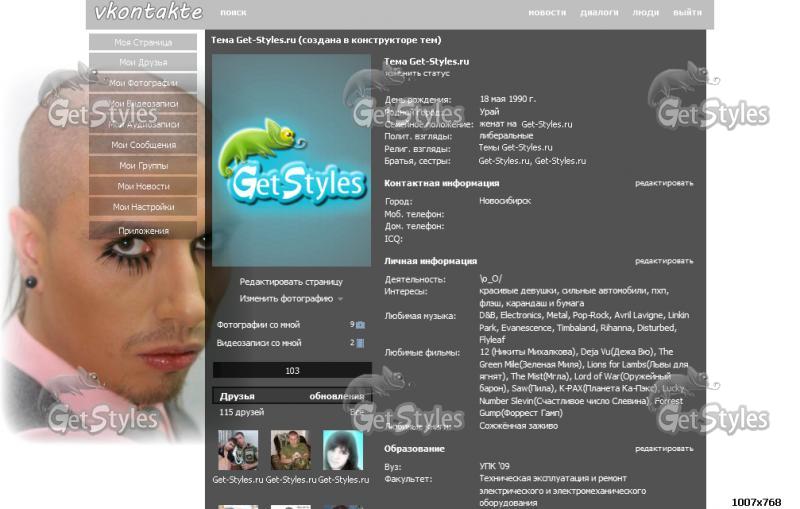Click city value Новосибирск
The width and height of the screenshot is (800, 509).
coord(505,201)
